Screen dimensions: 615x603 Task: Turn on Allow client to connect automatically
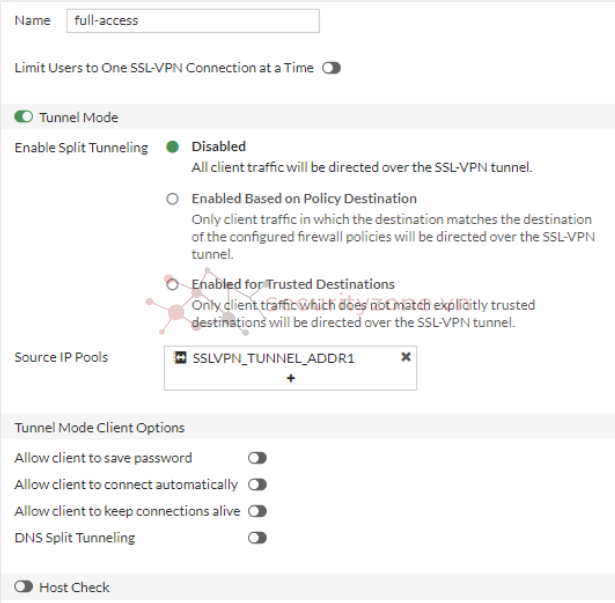click(x=257, y=485)
